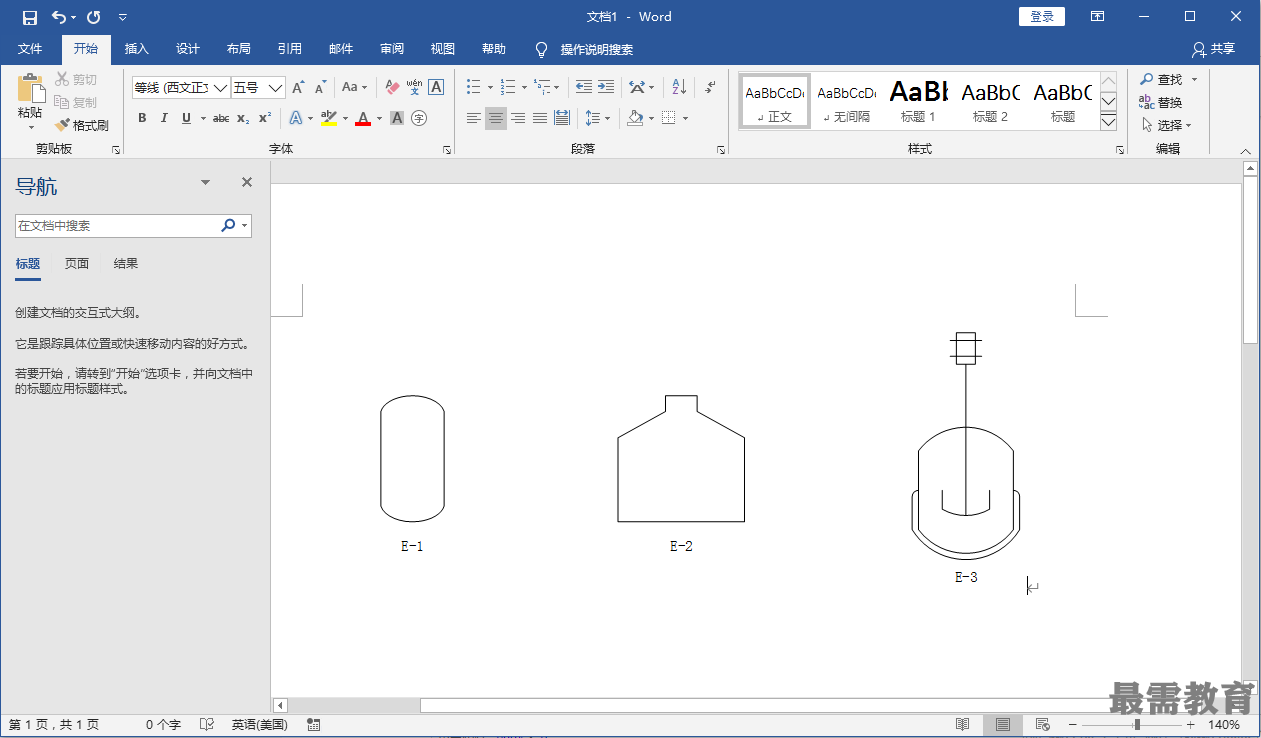Open the numbering list dropdown arrow
This screenshot has height=738, width=1261.
tap(524, 88)
